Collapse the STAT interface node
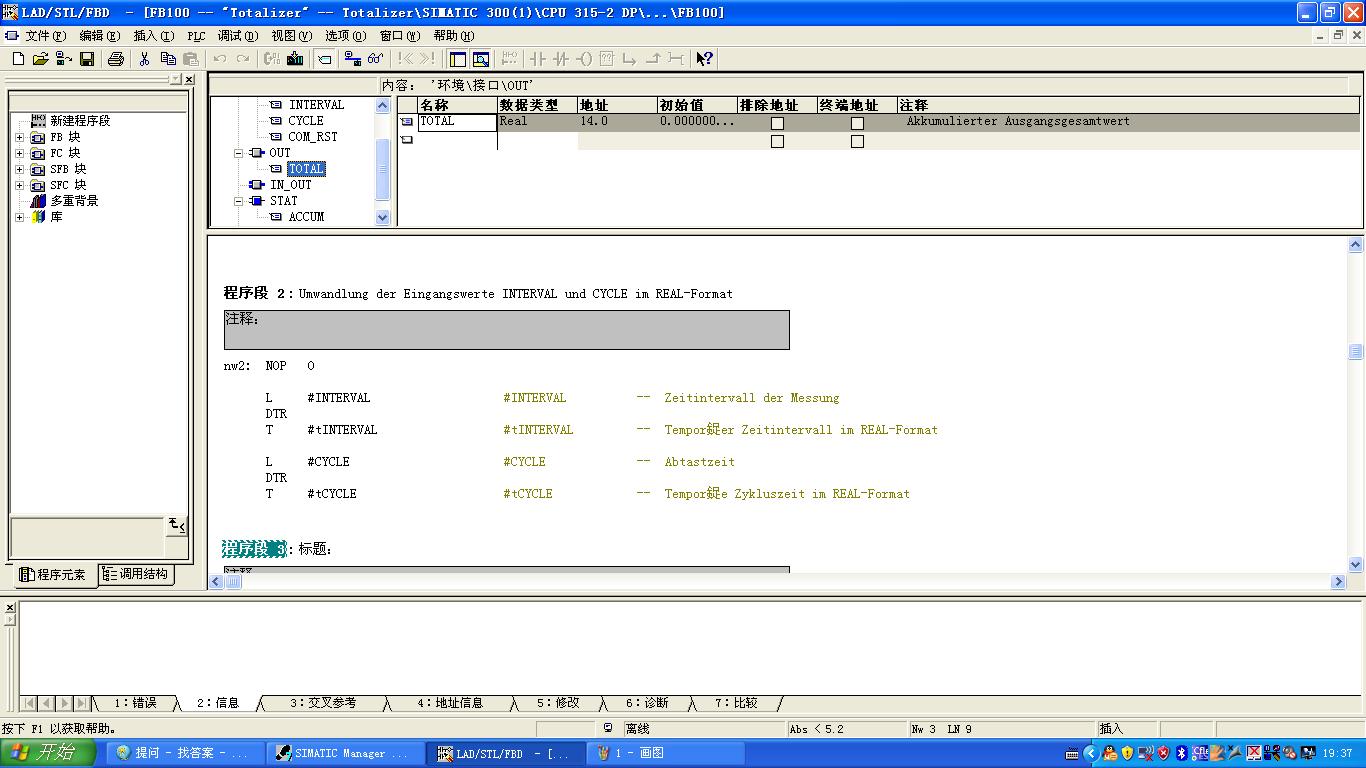Viewport: 1366px width, 768px height. (x=239, y=201)
